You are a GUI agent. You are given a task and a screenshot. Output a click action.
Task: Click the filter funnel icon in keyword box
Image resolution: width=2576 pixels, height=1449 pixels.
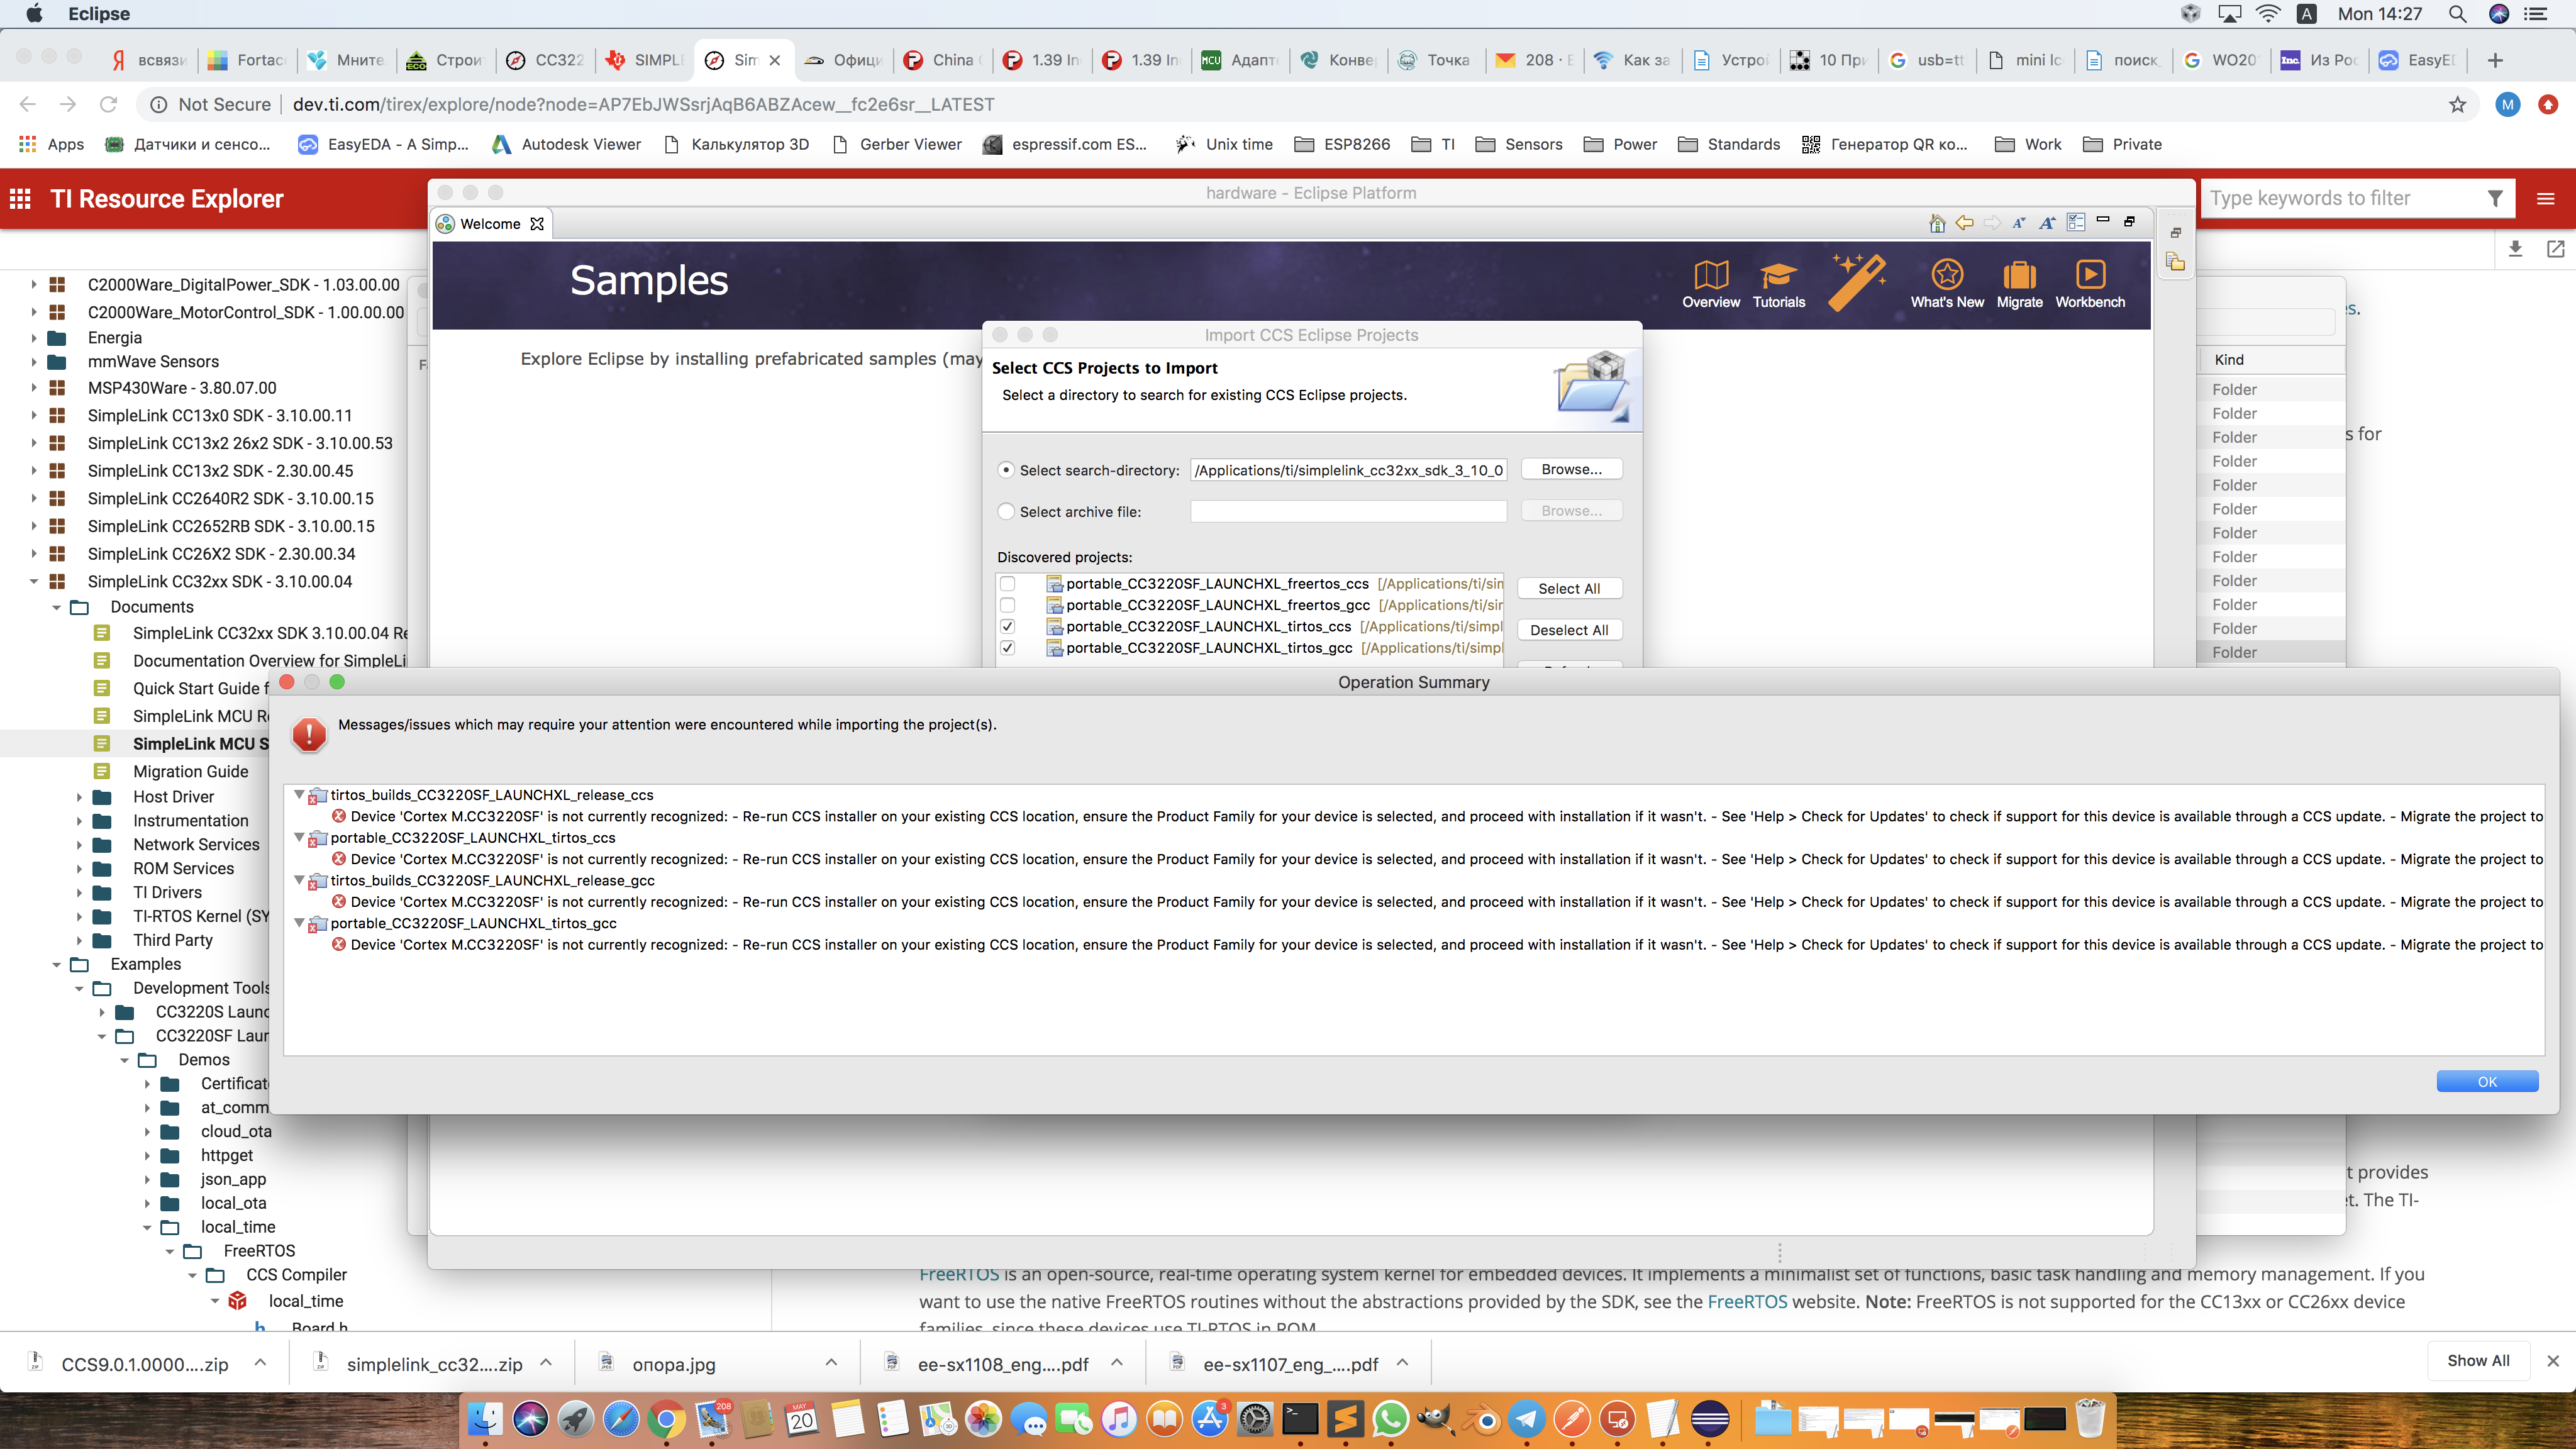coord(2495,198)
